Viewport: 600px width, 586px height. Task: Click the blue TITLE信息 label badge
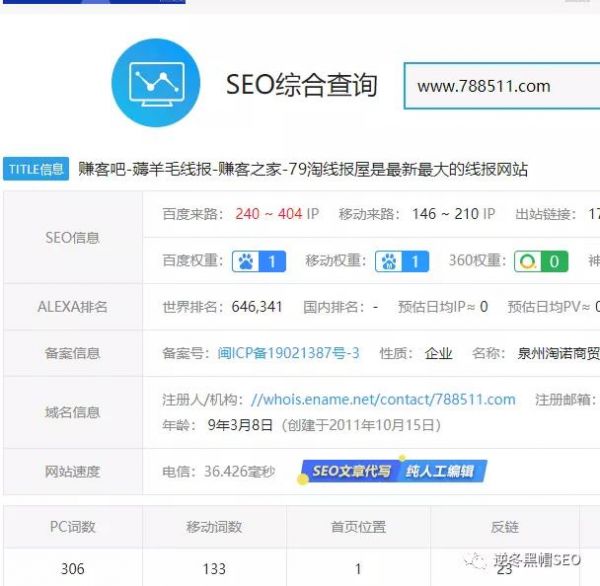[36, 169]
